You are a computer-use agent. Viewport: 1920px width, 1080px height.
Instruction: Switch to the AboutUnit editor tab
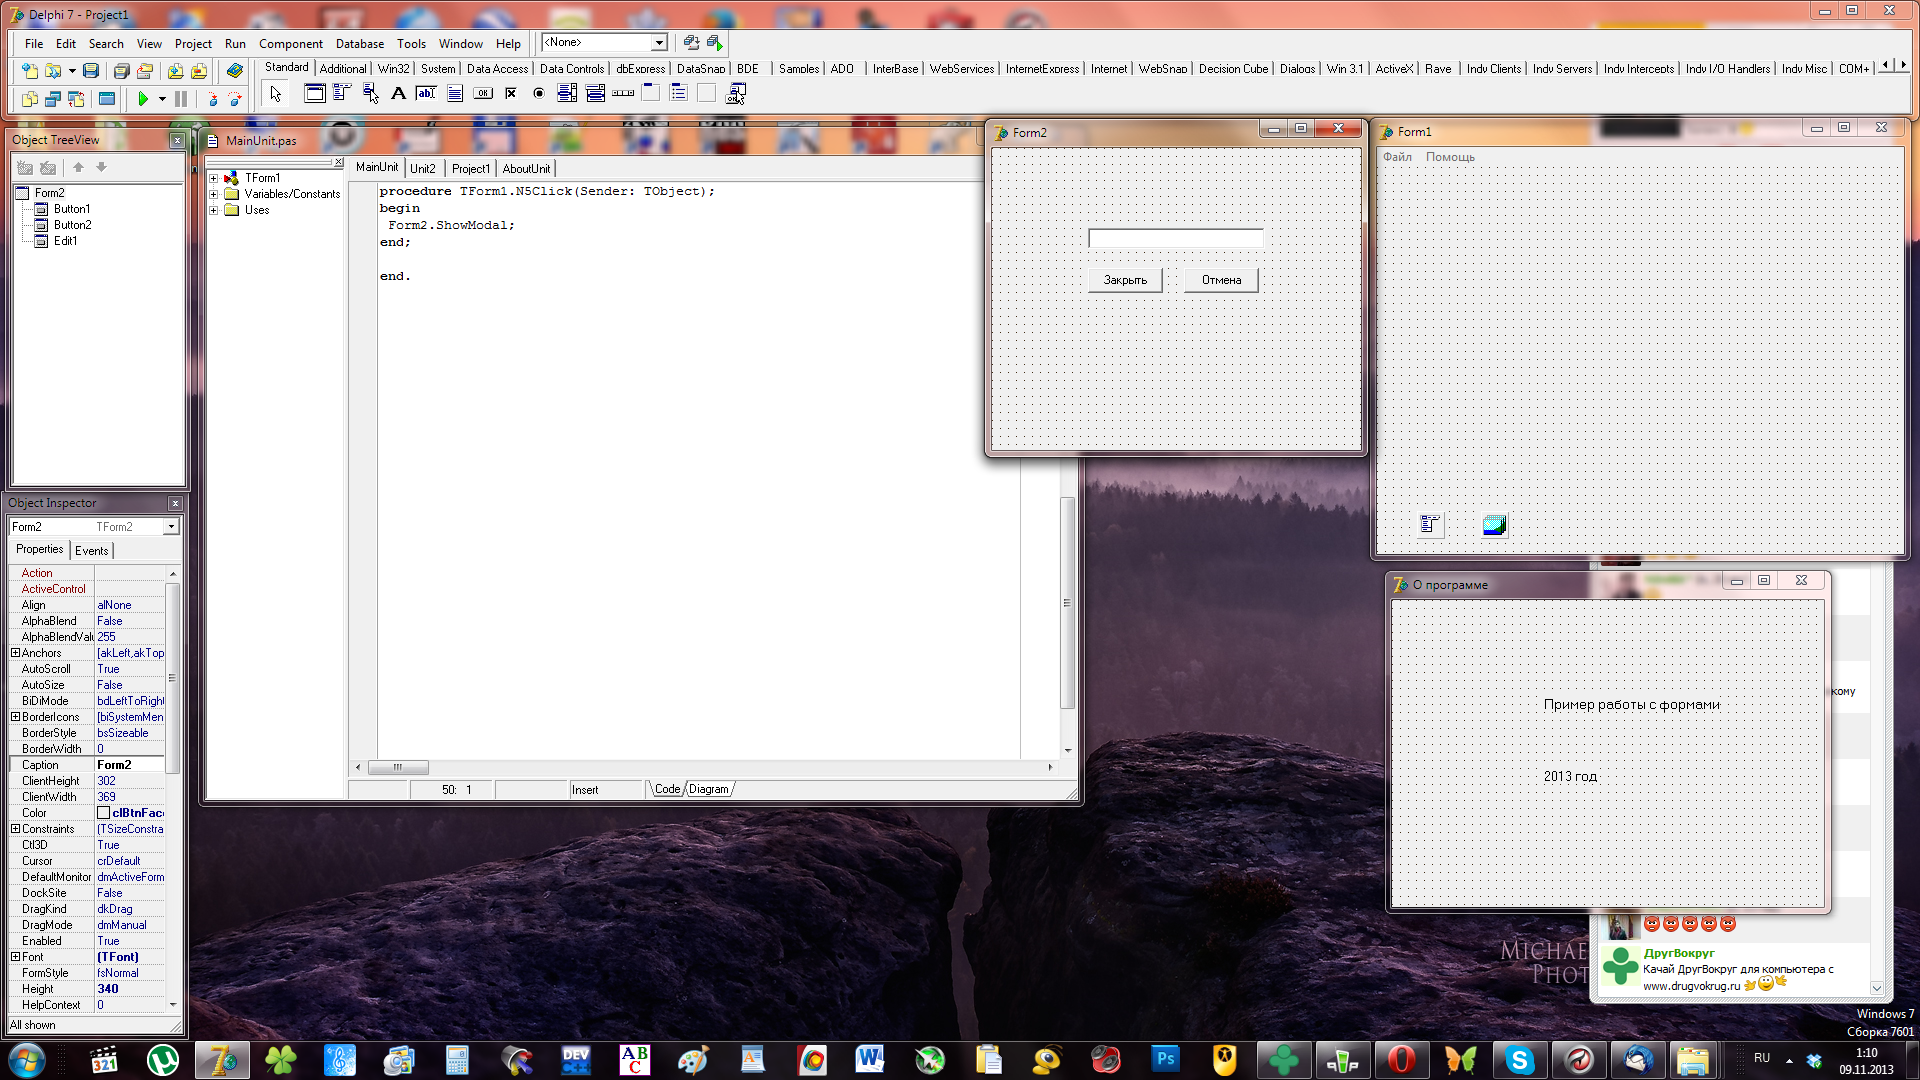tap(526, 169)
